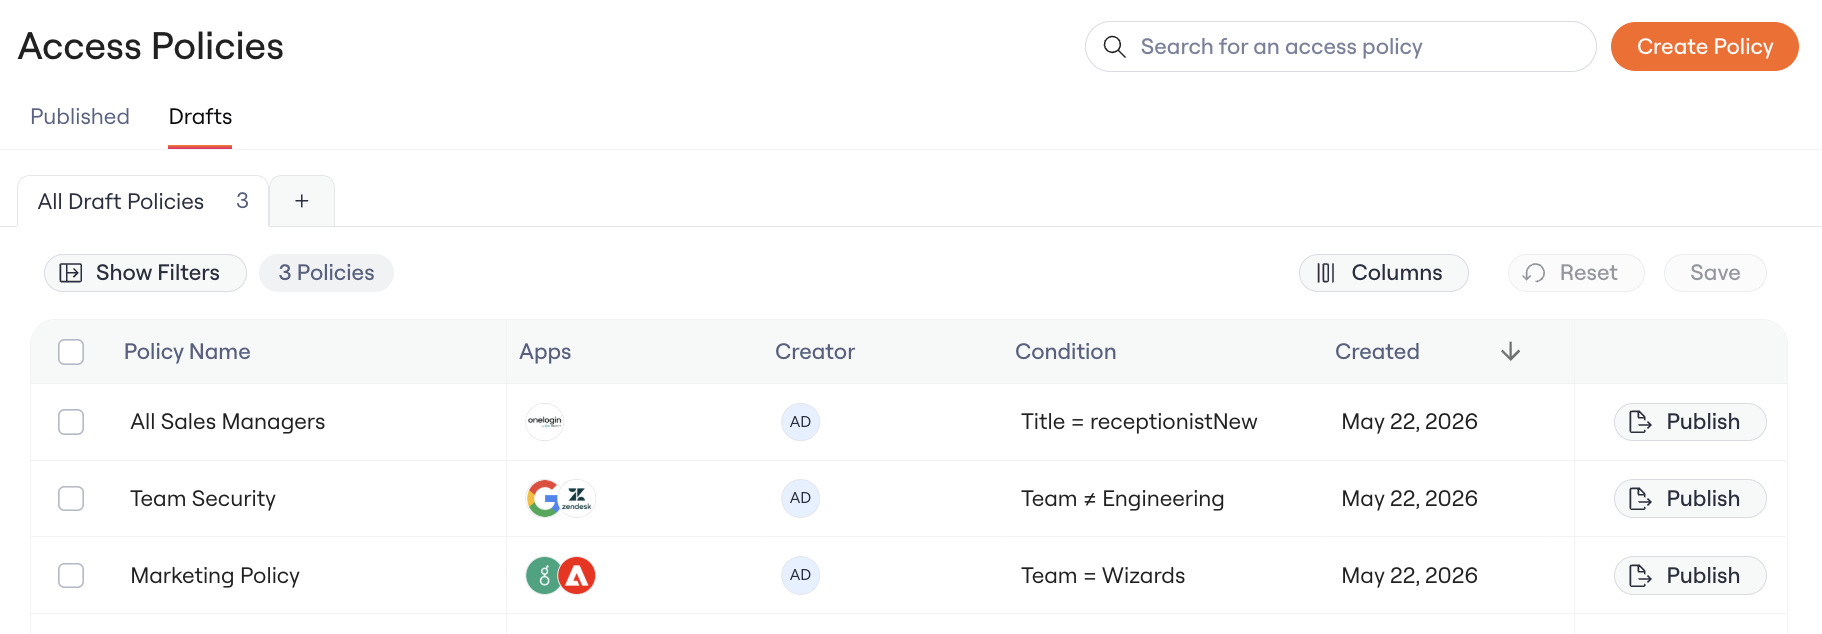Publish the All Sales Managers policy

[1689, 422]
